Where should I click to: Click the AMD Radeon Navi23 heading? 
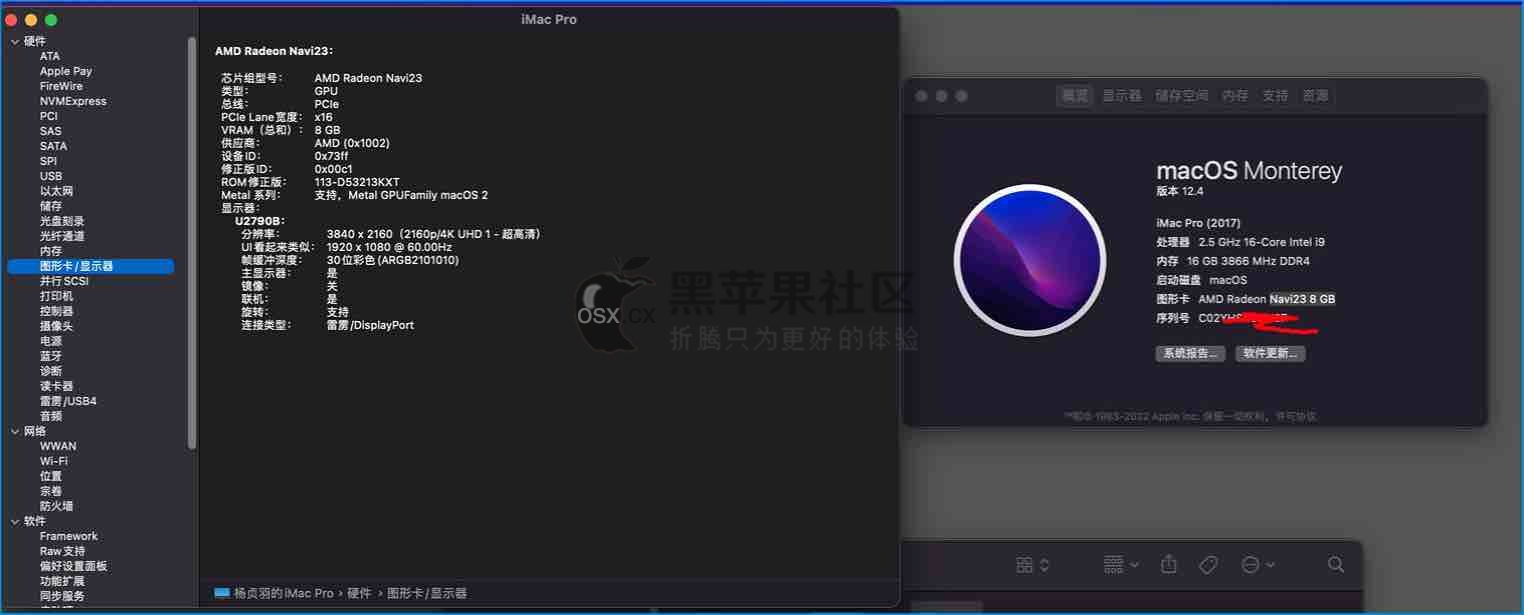pos(274,51)
